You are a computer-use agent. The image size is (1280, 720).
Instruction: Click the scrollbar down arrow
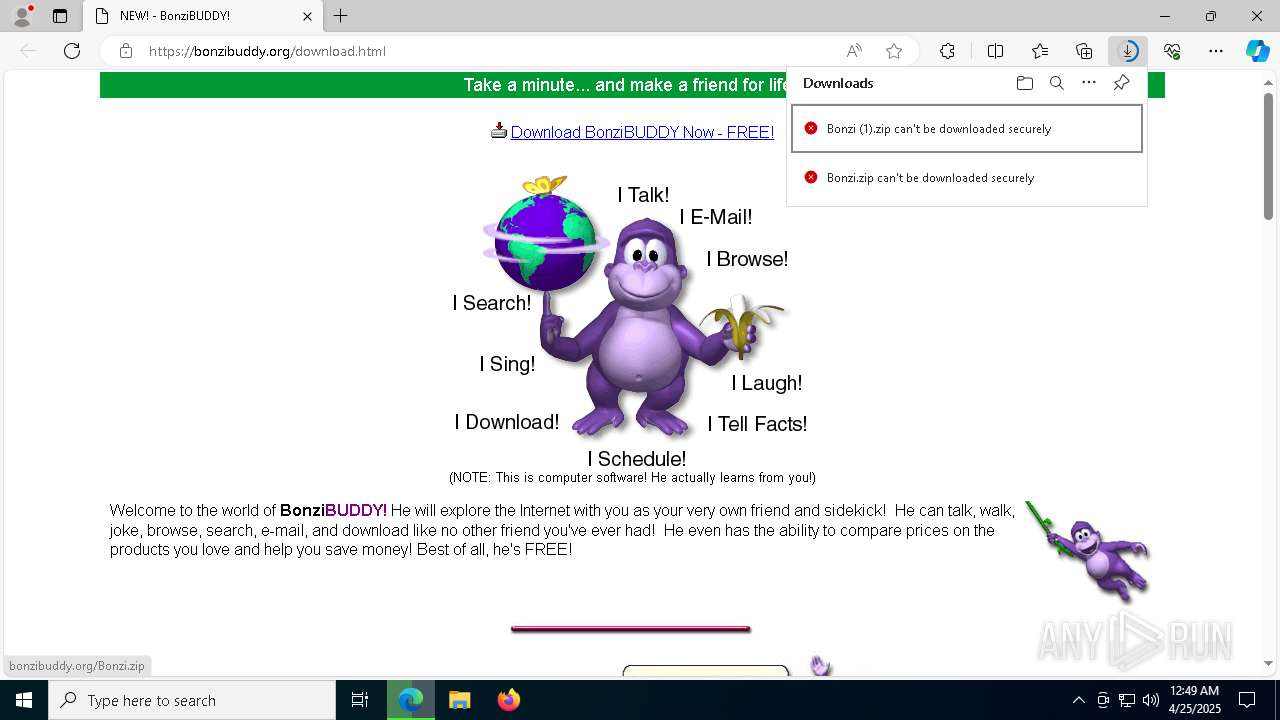pyautogui.click(x=1268, y=663)
